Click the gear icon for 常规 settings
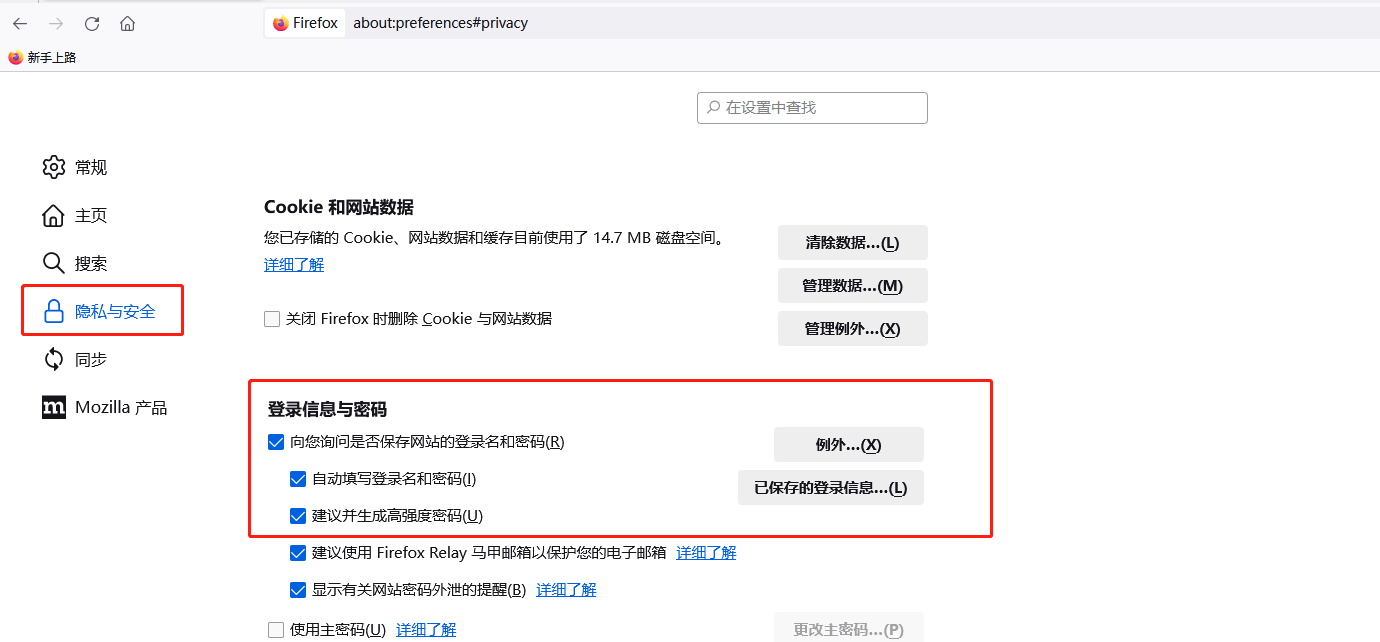The width and height of the screenshot is (1380, 642). 54,167
